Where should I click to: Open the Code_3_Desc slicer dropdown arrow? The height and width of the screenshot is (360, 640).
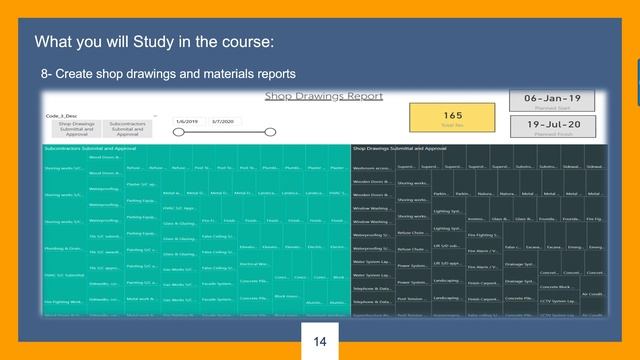(155, 116)
